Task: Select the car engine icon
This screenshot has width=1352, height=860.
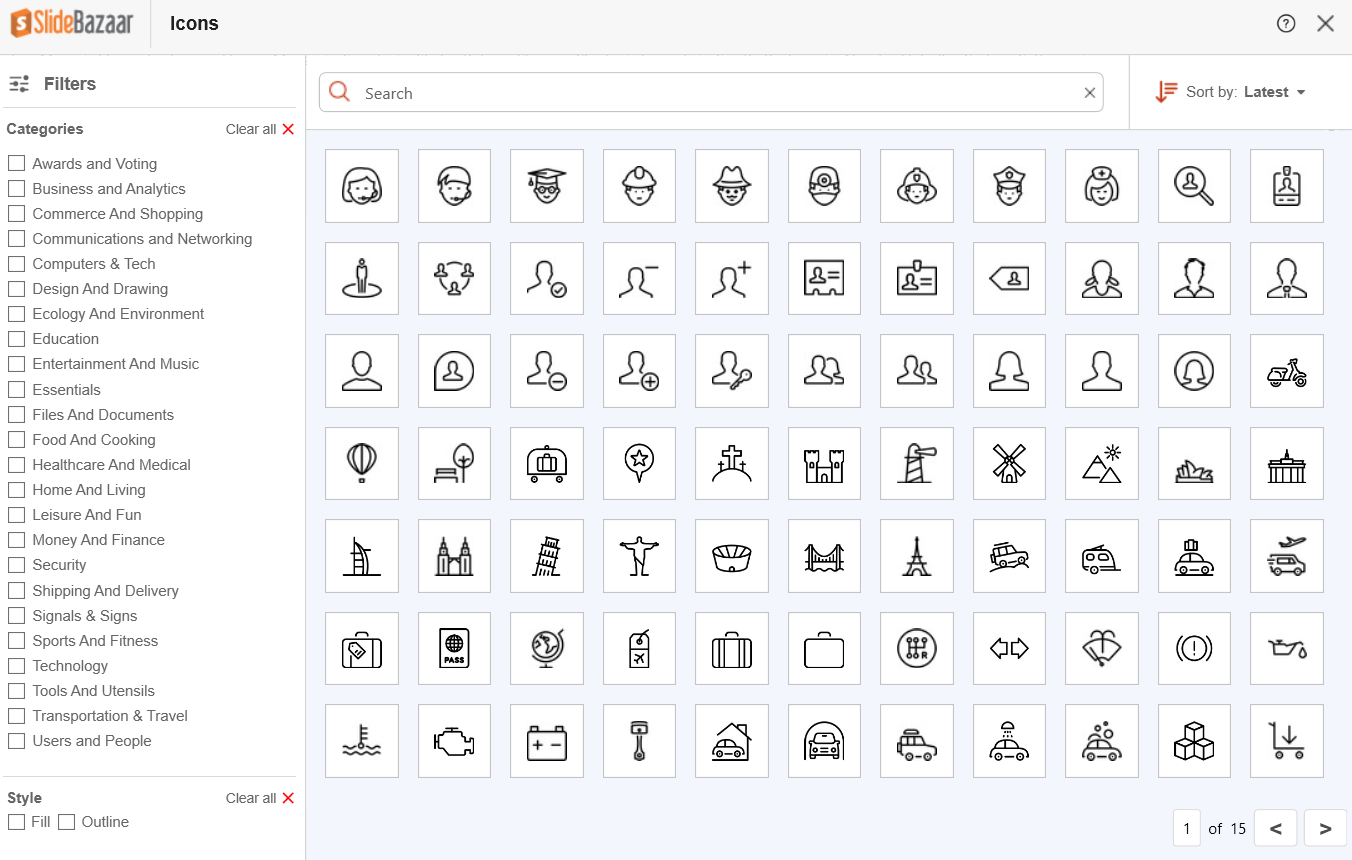Action: [x=454, y=741]
